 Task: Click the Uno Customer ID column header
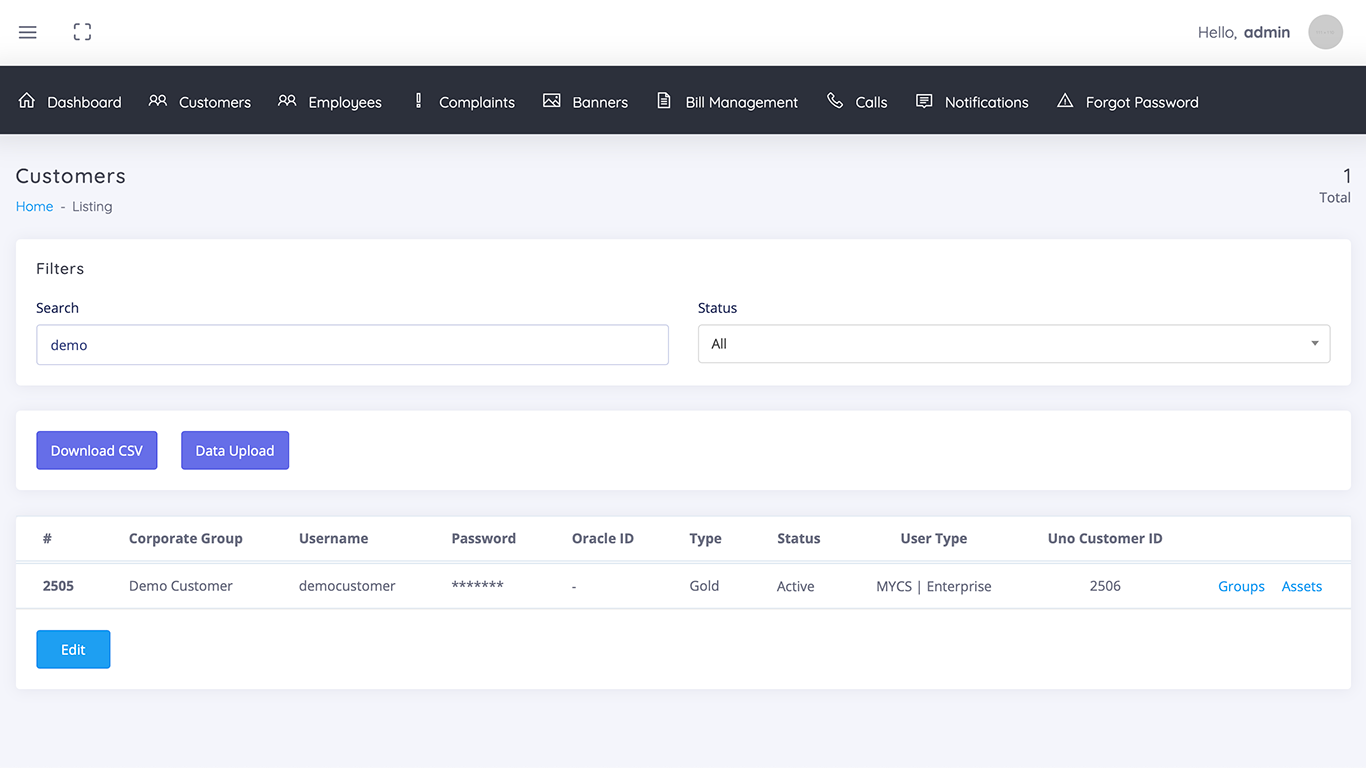click(x=1105, y=538)
